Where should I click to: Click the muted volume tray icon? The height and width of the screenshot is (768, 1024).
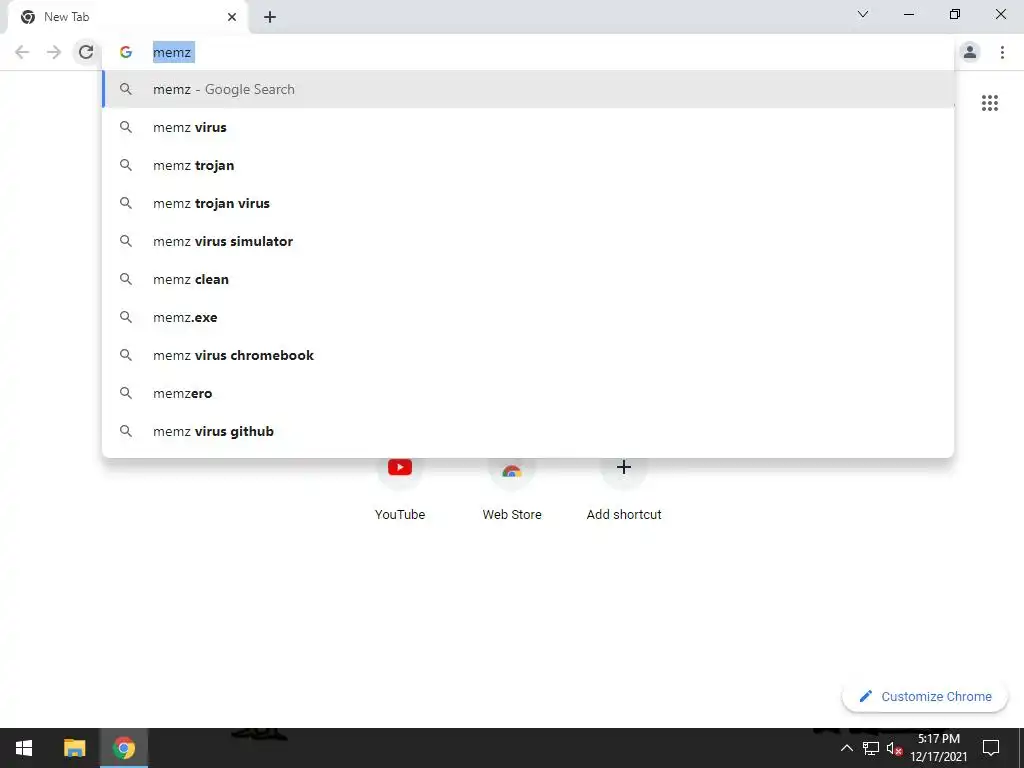point(894,748)
